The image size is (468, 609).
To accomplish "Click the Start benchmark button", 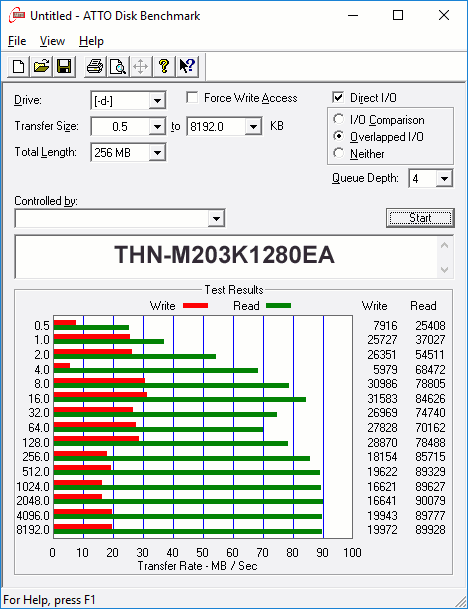I will click(x=420, y=218).
